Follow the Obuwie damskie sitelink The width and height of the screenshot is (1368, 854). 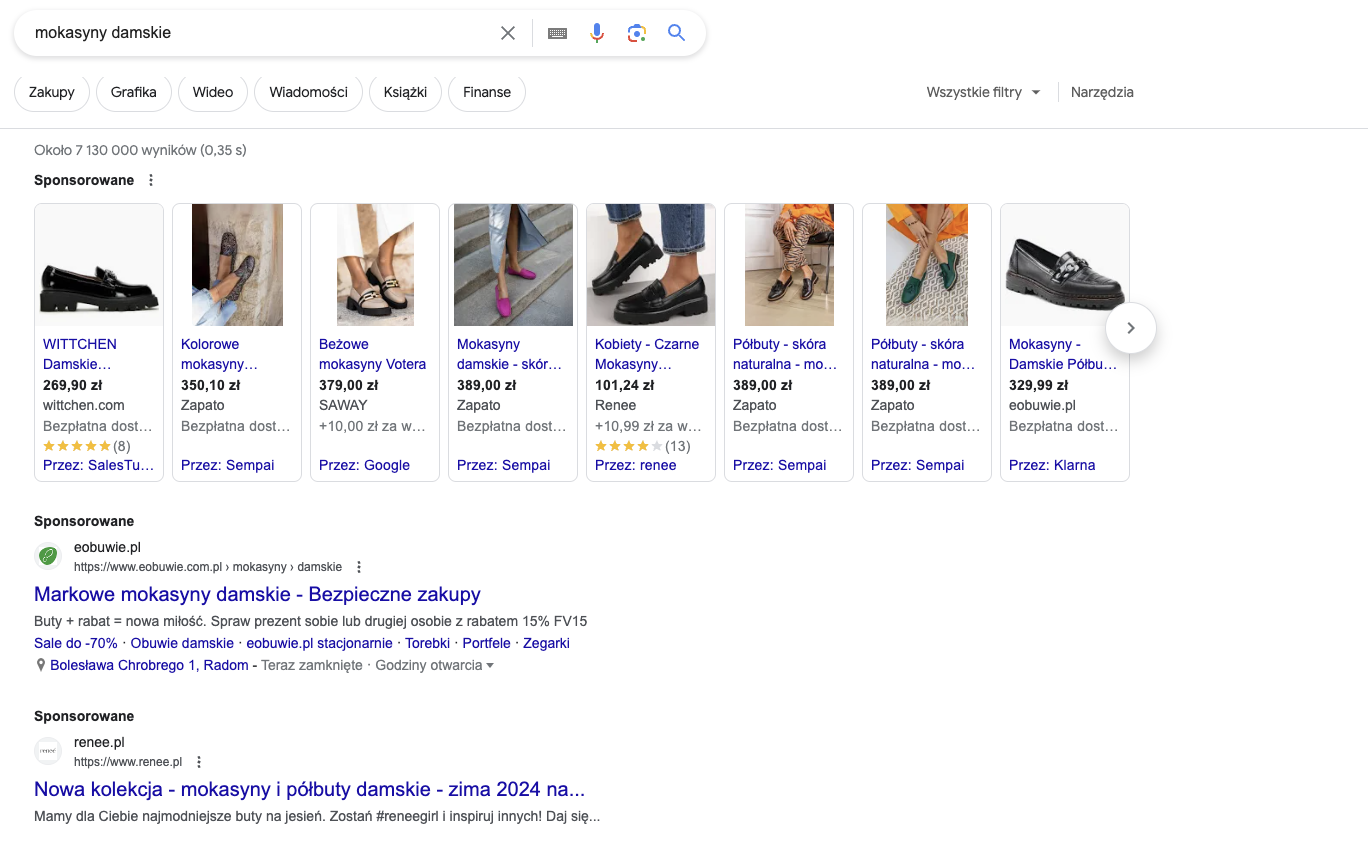[182, 643]
